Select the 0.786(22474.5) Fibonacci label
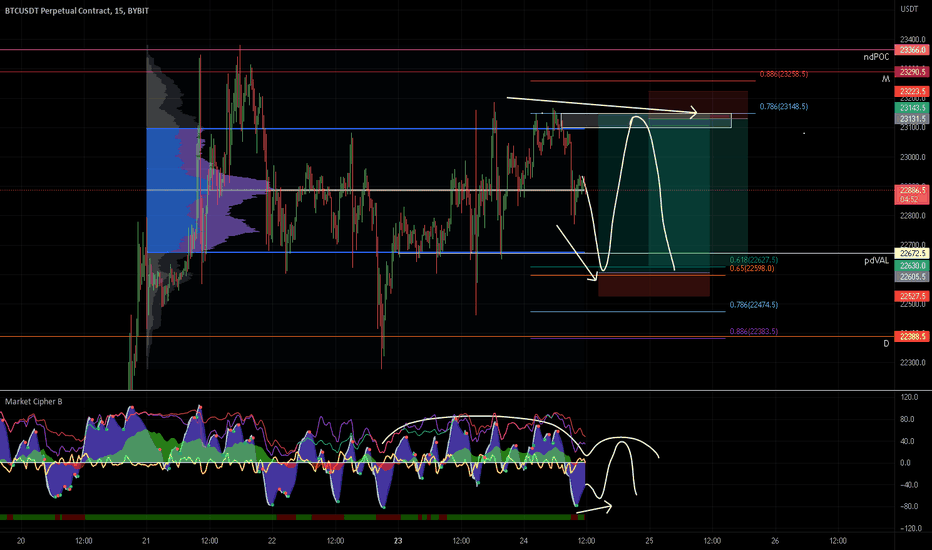 [x=753, y=304]
